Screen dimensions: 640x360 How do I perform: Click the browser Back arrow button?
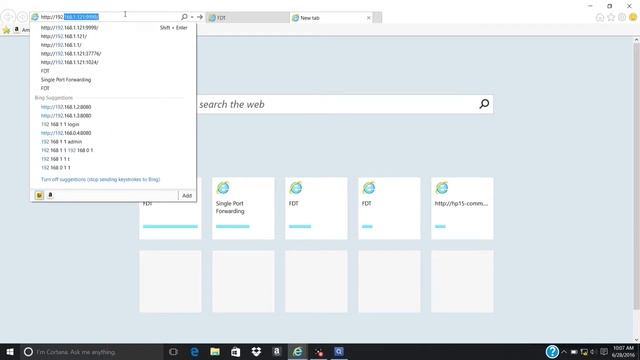[9, 17]
